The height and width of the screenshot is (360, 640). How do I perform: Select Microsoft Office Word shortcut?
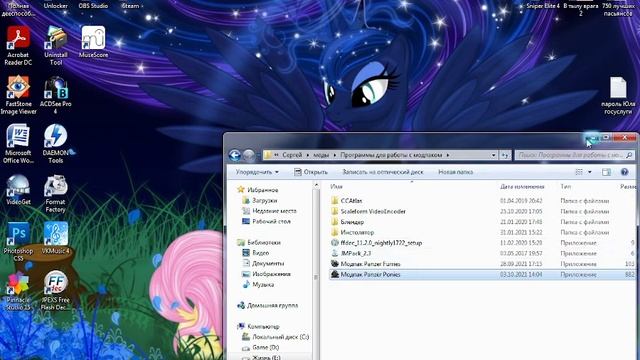(x=18, y=144)
